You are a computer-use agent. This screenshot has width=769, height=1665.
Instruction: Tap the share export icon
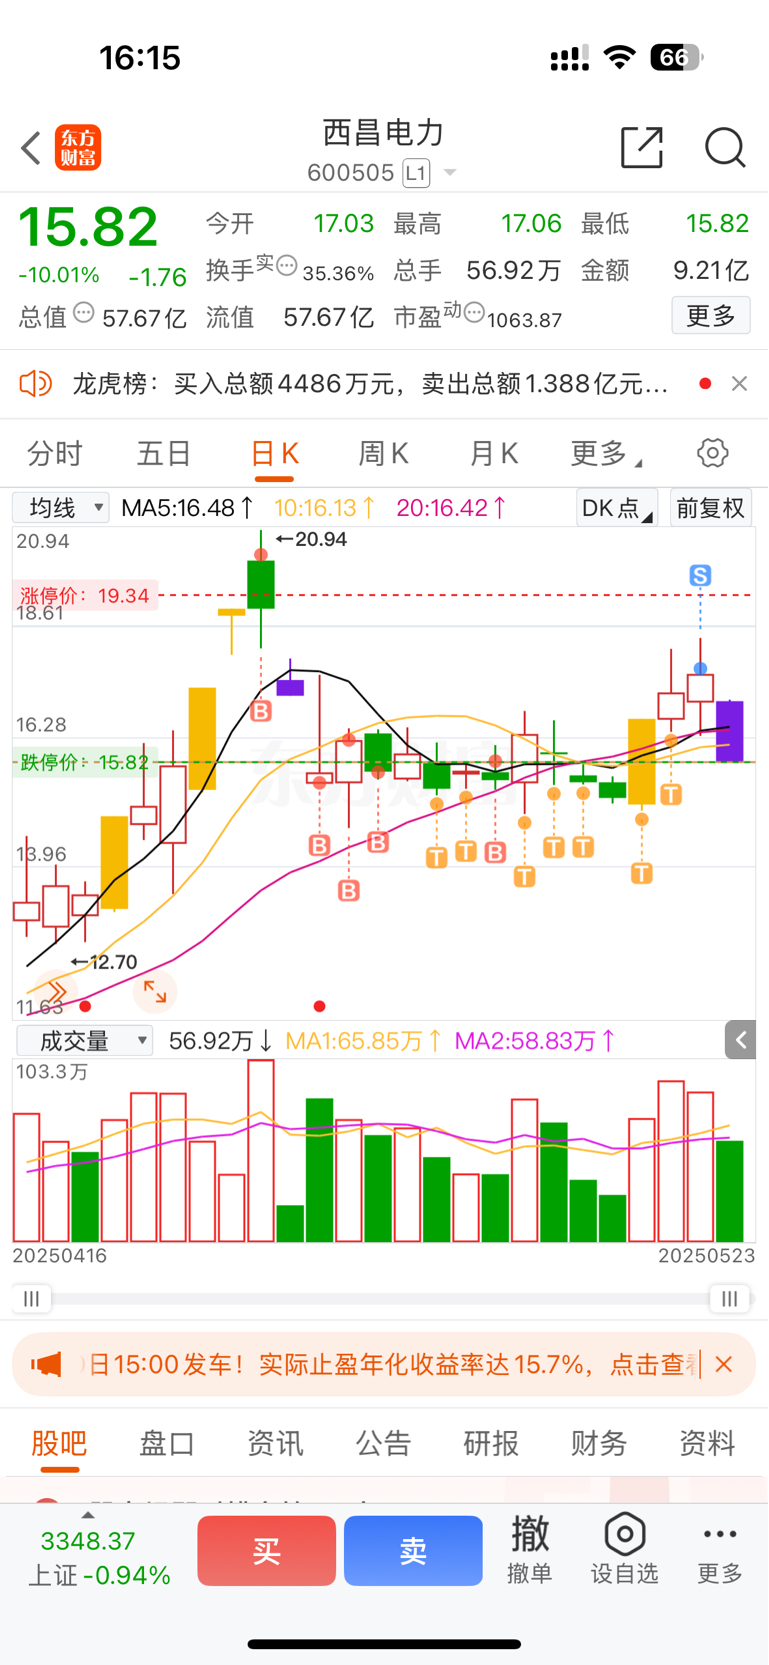pos(642,147)
